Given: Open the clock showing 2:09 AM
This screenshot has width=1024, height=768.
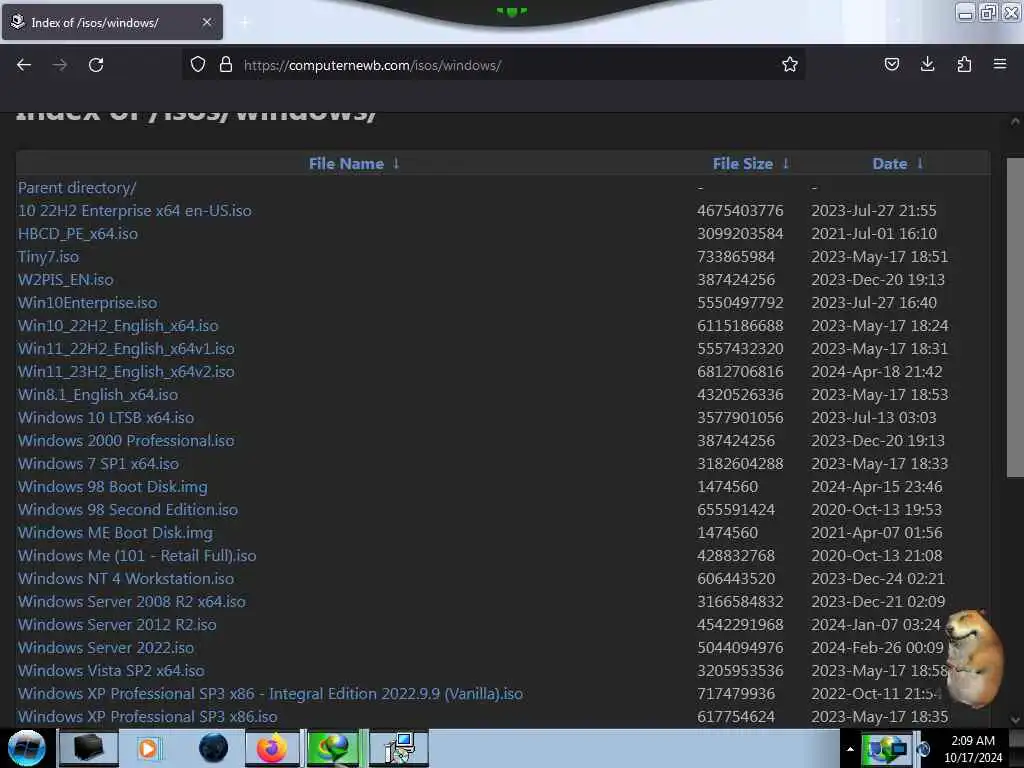Looking at the screenshot, I should click(973, 749).
